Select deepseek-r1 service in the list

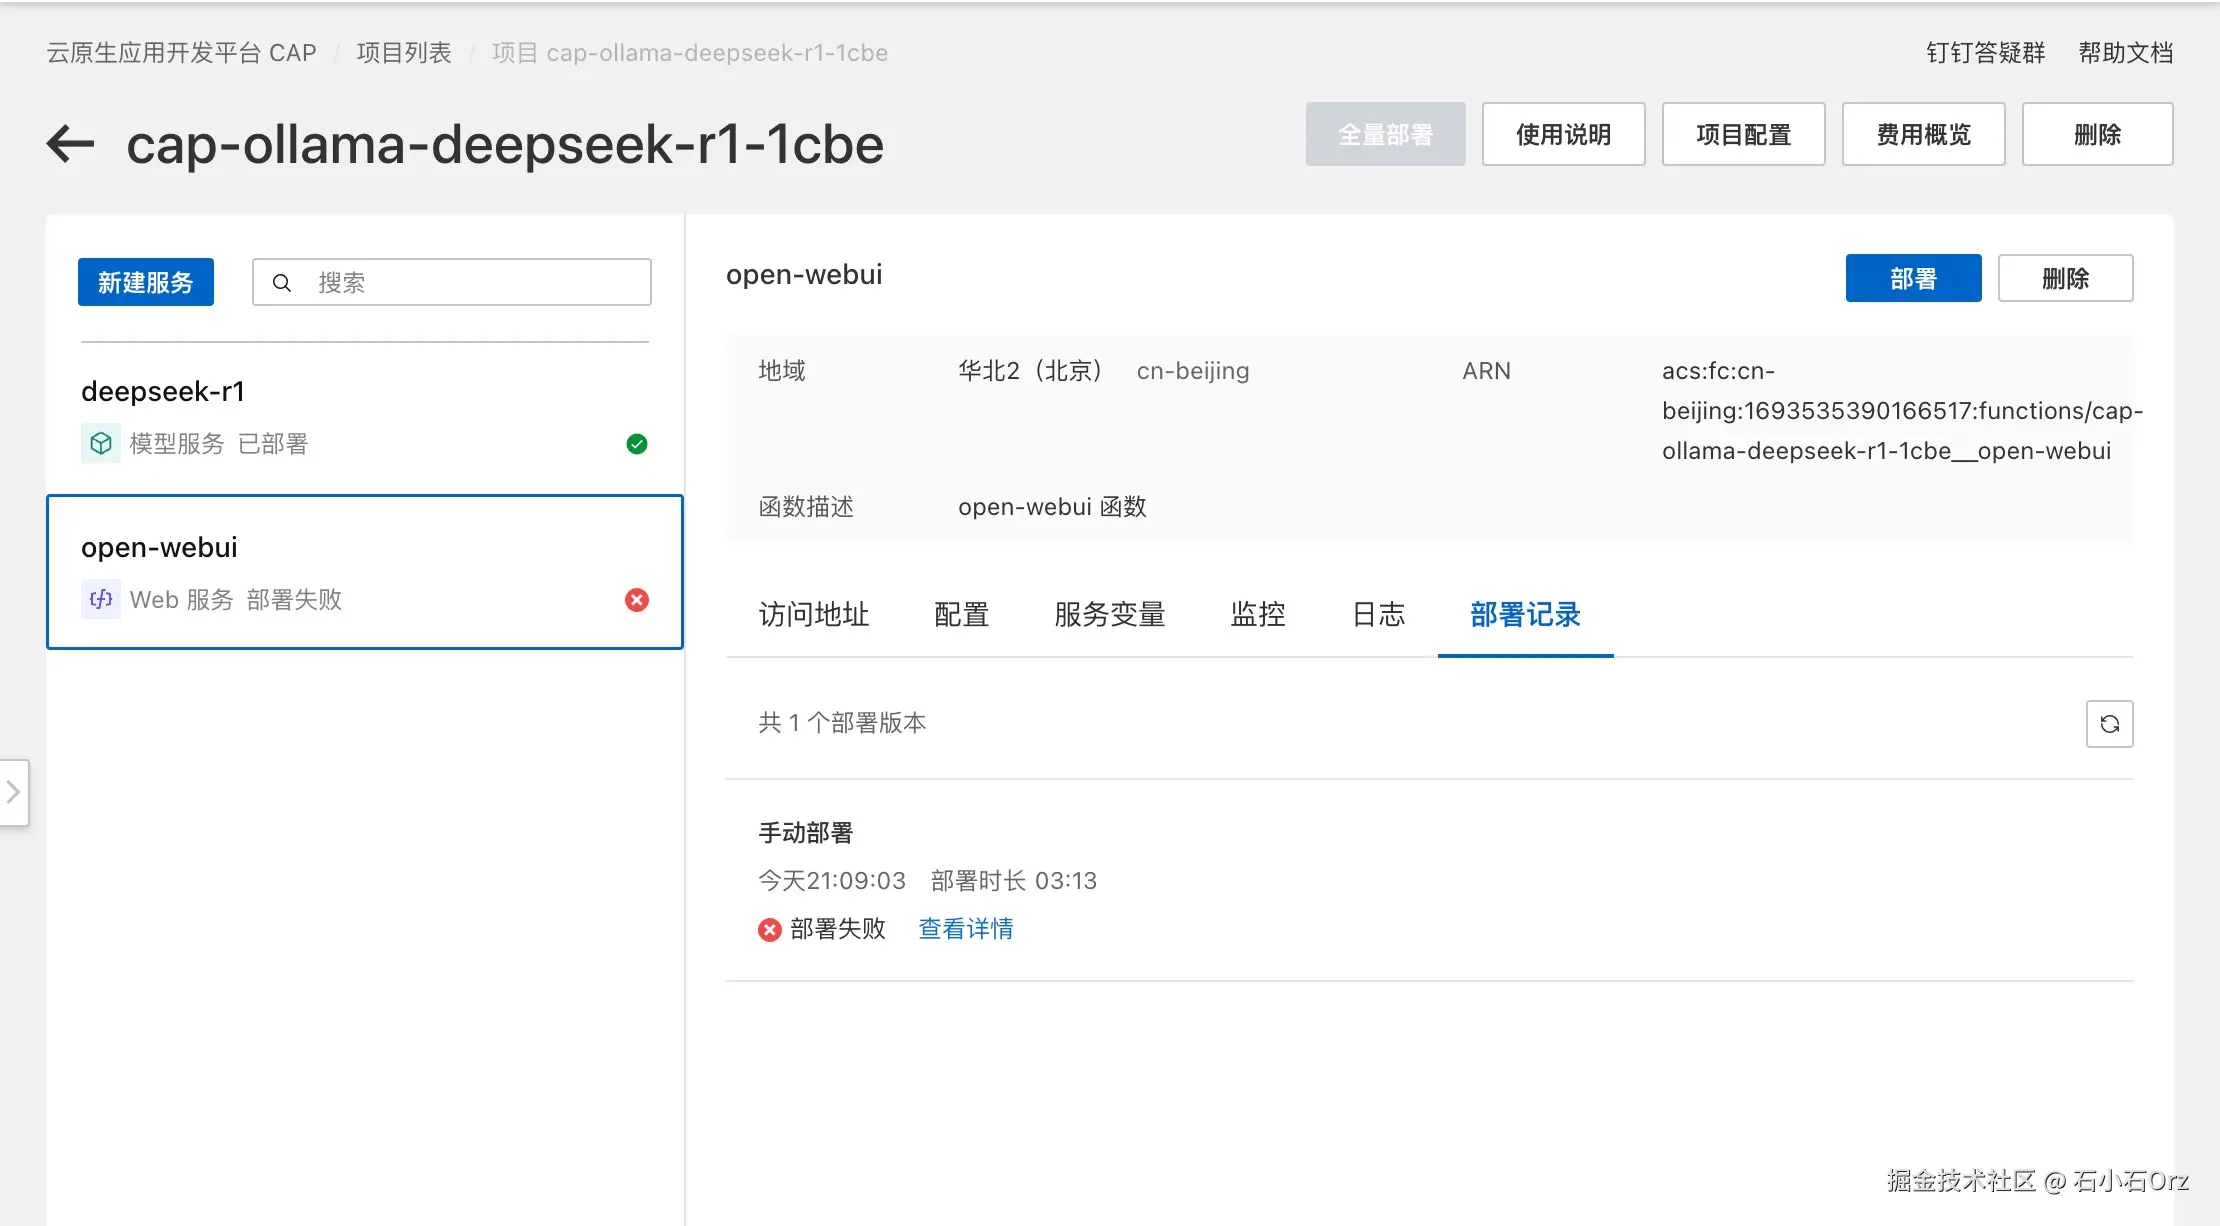pos(364,416)
